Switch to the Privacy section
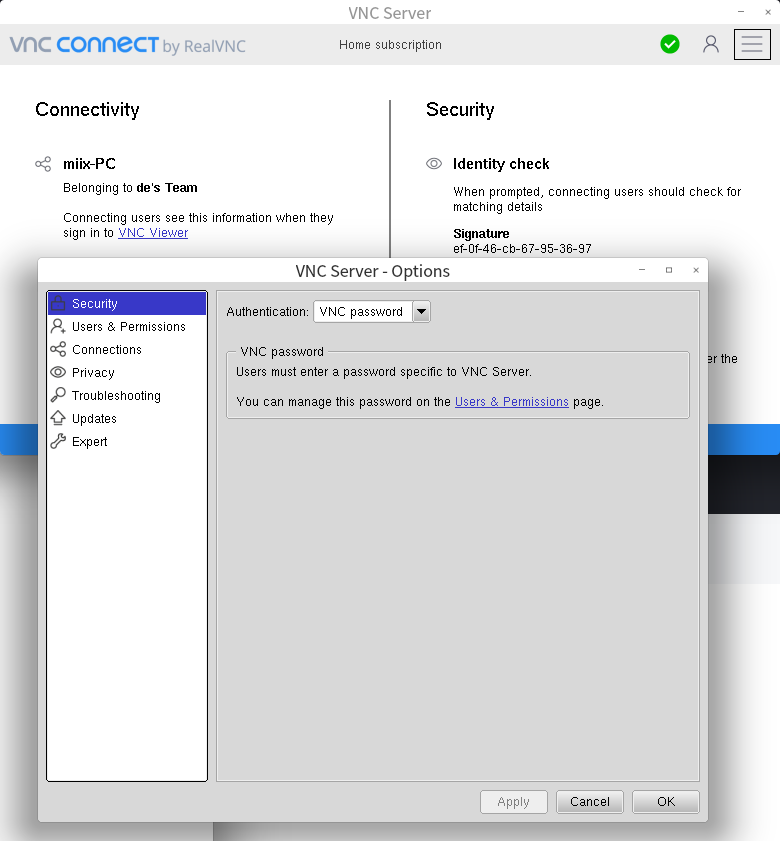Screen dimensions: 780x841 [x=127, y=372]
